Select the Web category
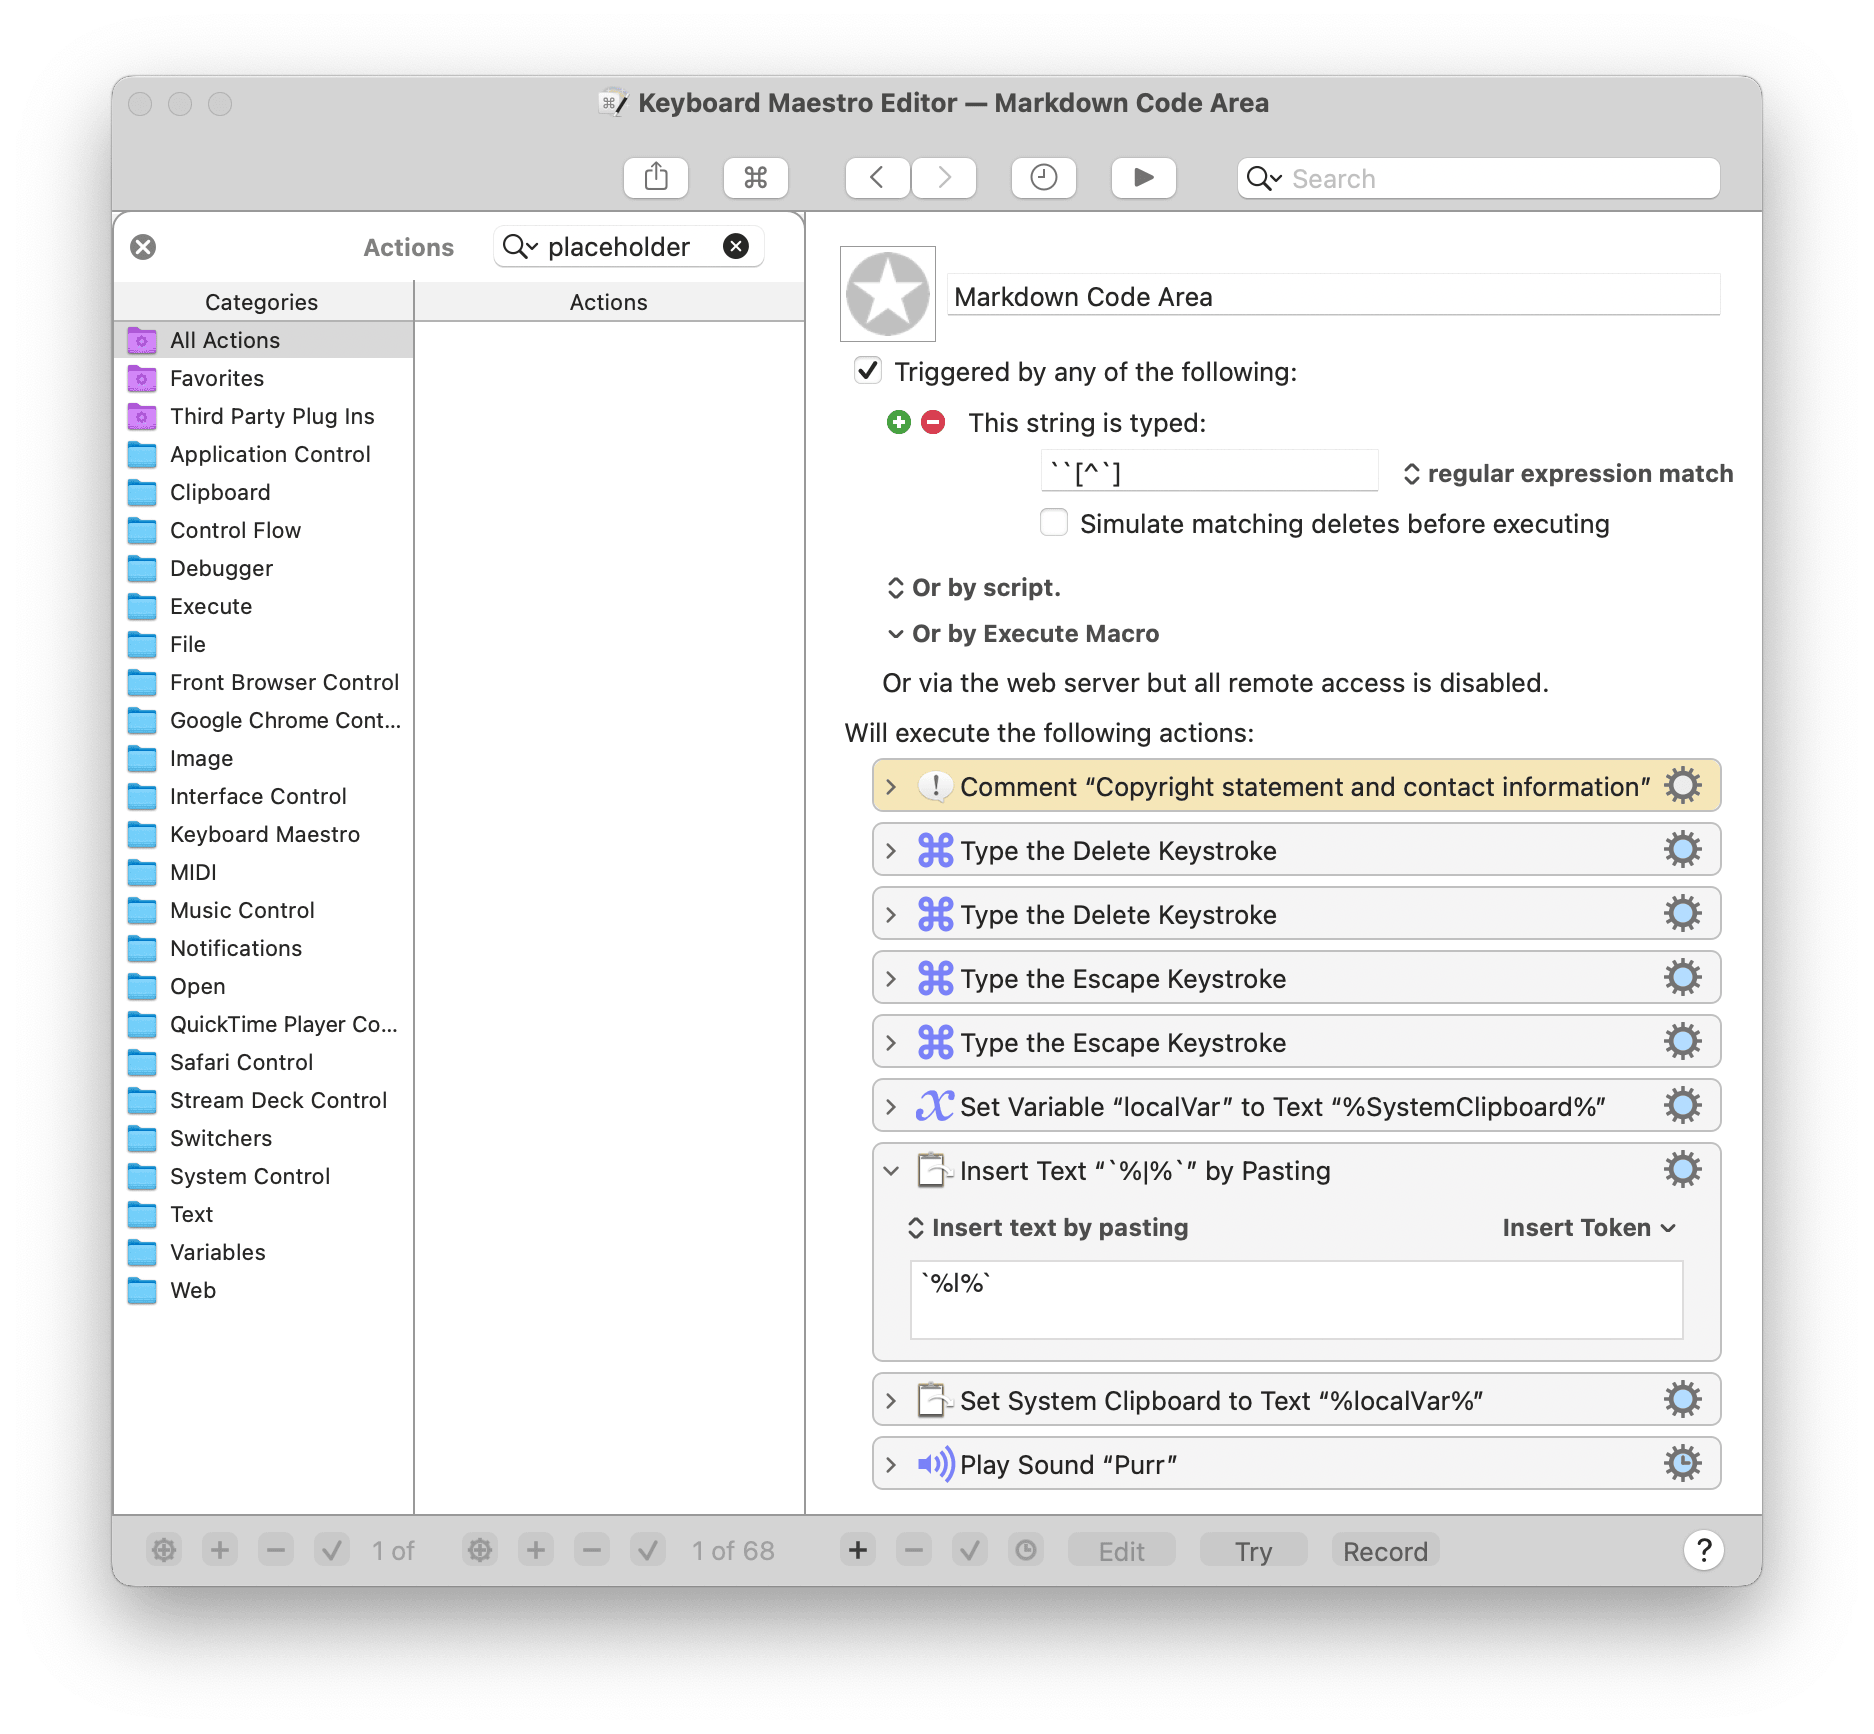The height and width of the screenshot is (1734, 1874). tap(263, 1290)
